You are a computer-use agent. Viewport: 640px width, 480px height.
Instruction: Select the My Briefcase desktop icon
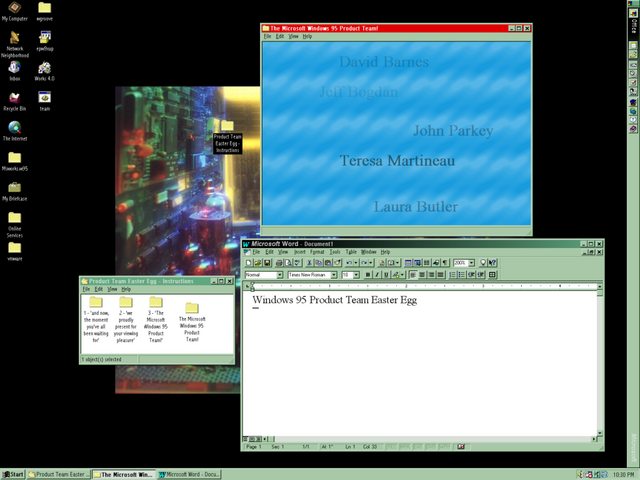click(15, 191)
